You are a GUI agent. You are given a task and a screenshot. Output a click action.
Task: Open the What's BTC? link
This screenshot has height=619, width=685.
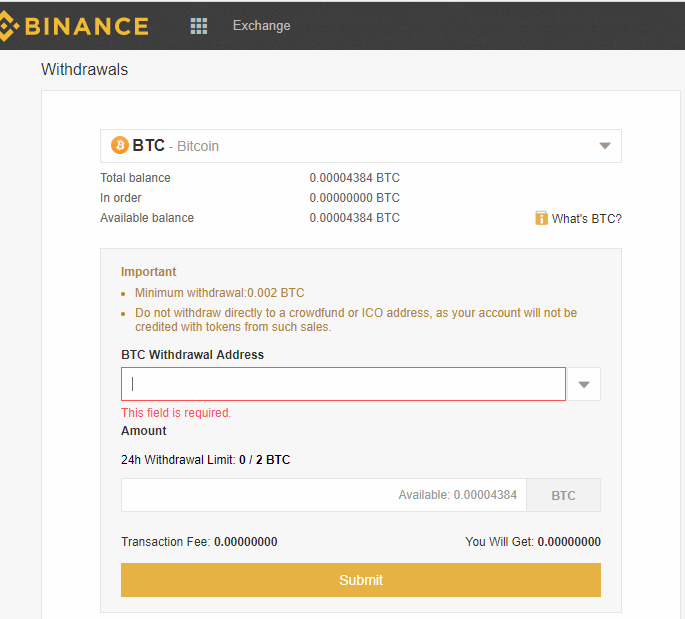click(x=586, y=218)
